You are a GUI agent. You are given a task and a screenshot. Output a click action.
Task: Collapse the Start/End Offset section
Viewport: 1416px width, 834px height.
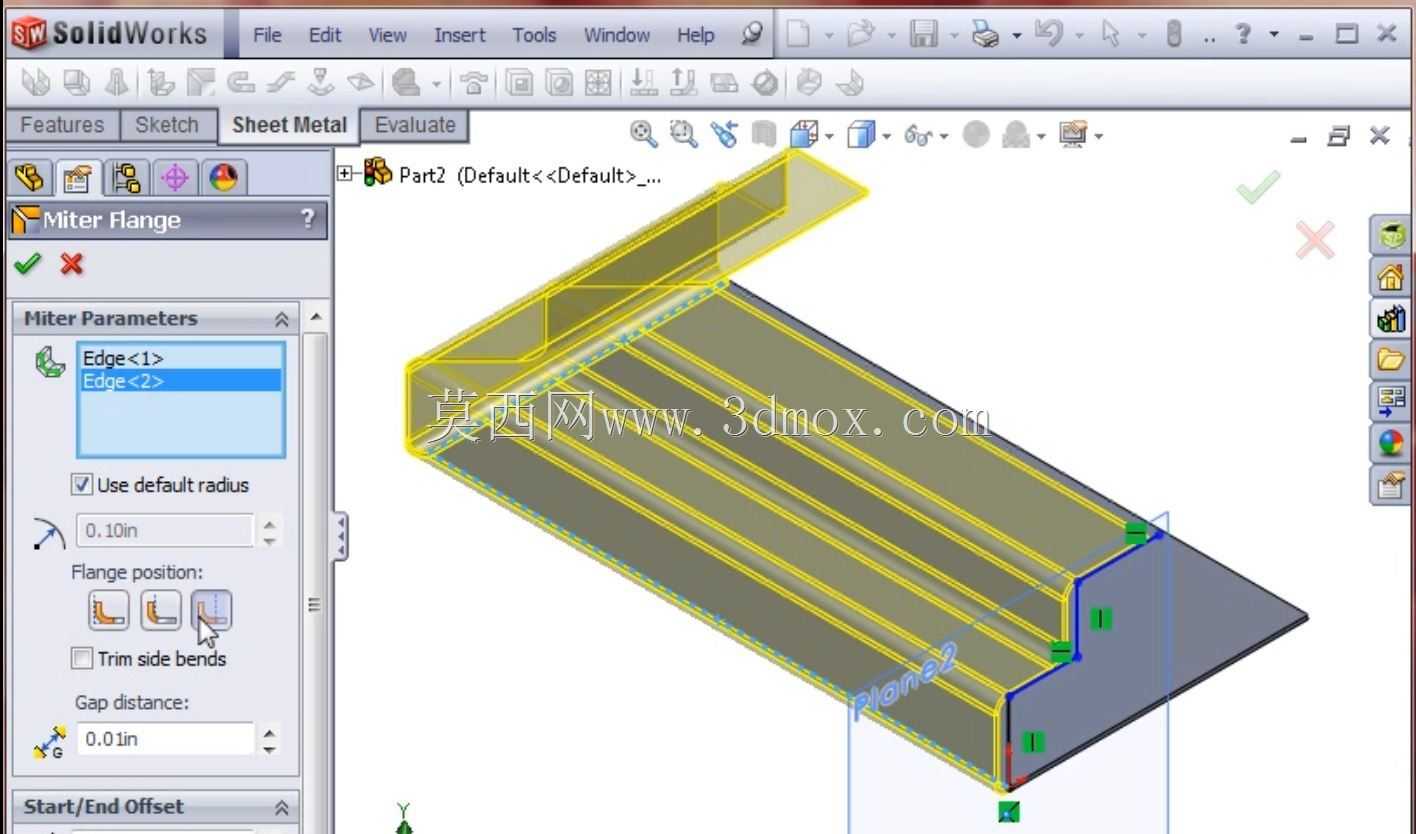[x=282, y=807]
